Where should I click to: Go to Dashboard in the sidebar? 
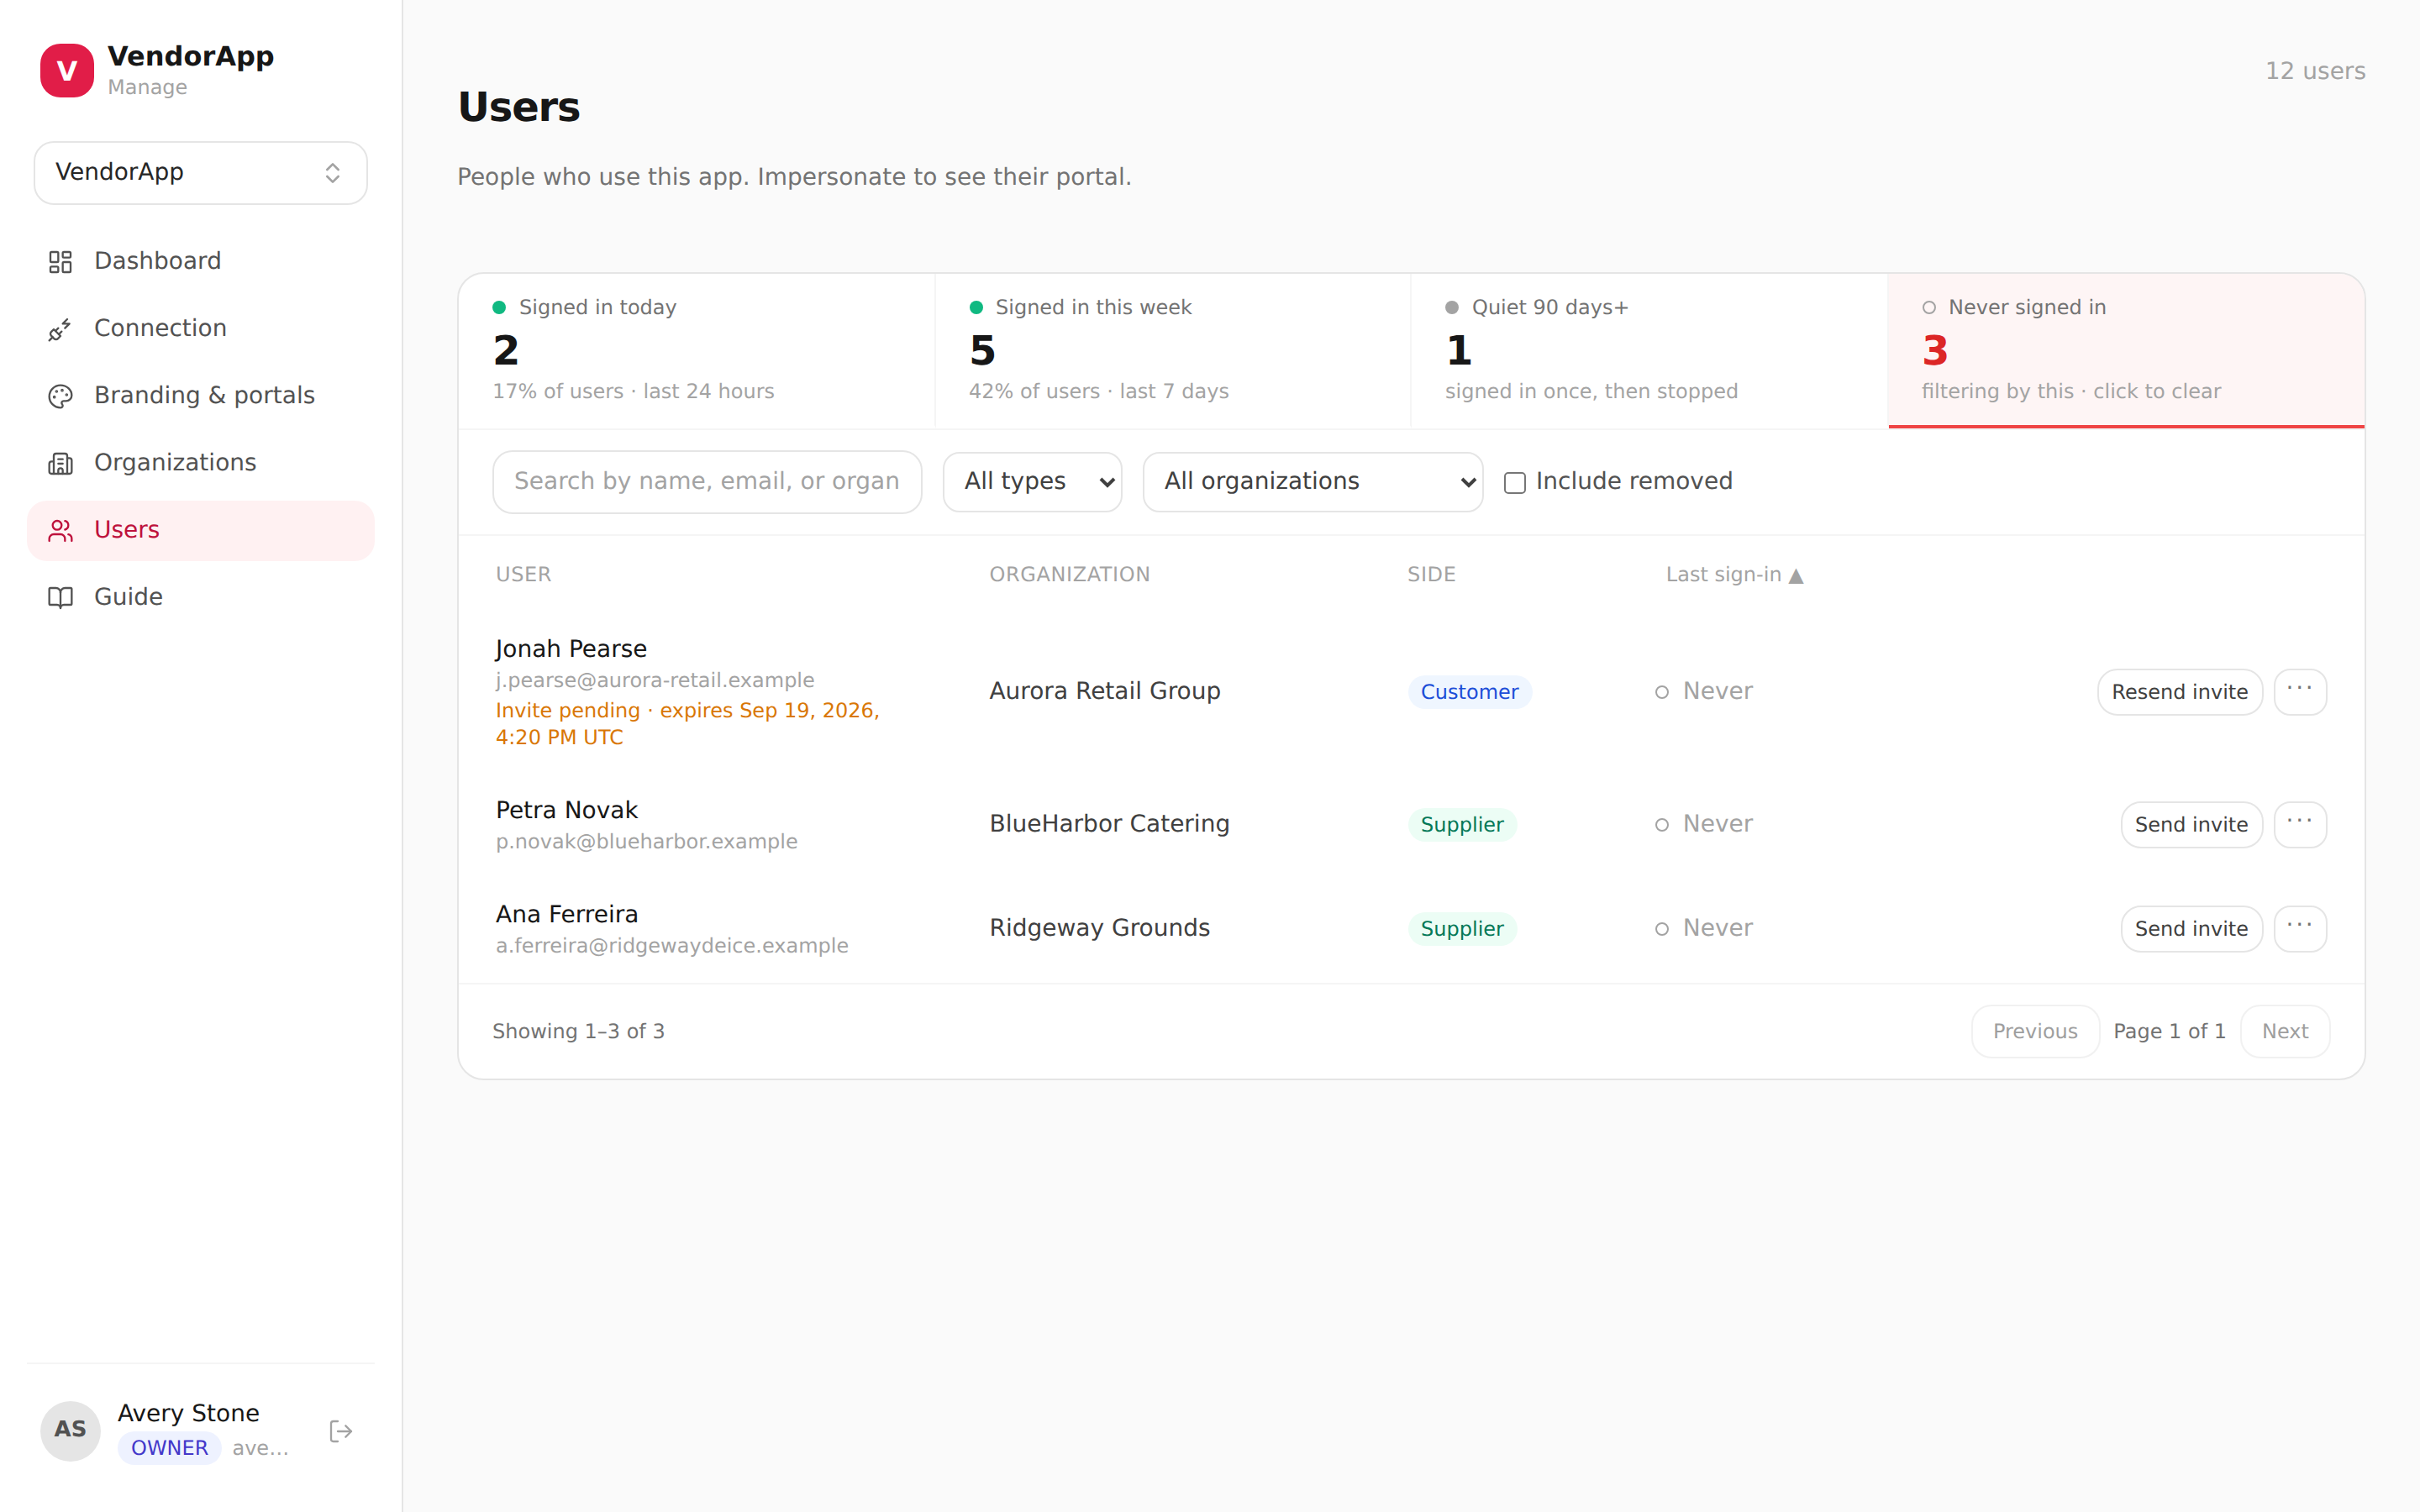tap(201, 261)
